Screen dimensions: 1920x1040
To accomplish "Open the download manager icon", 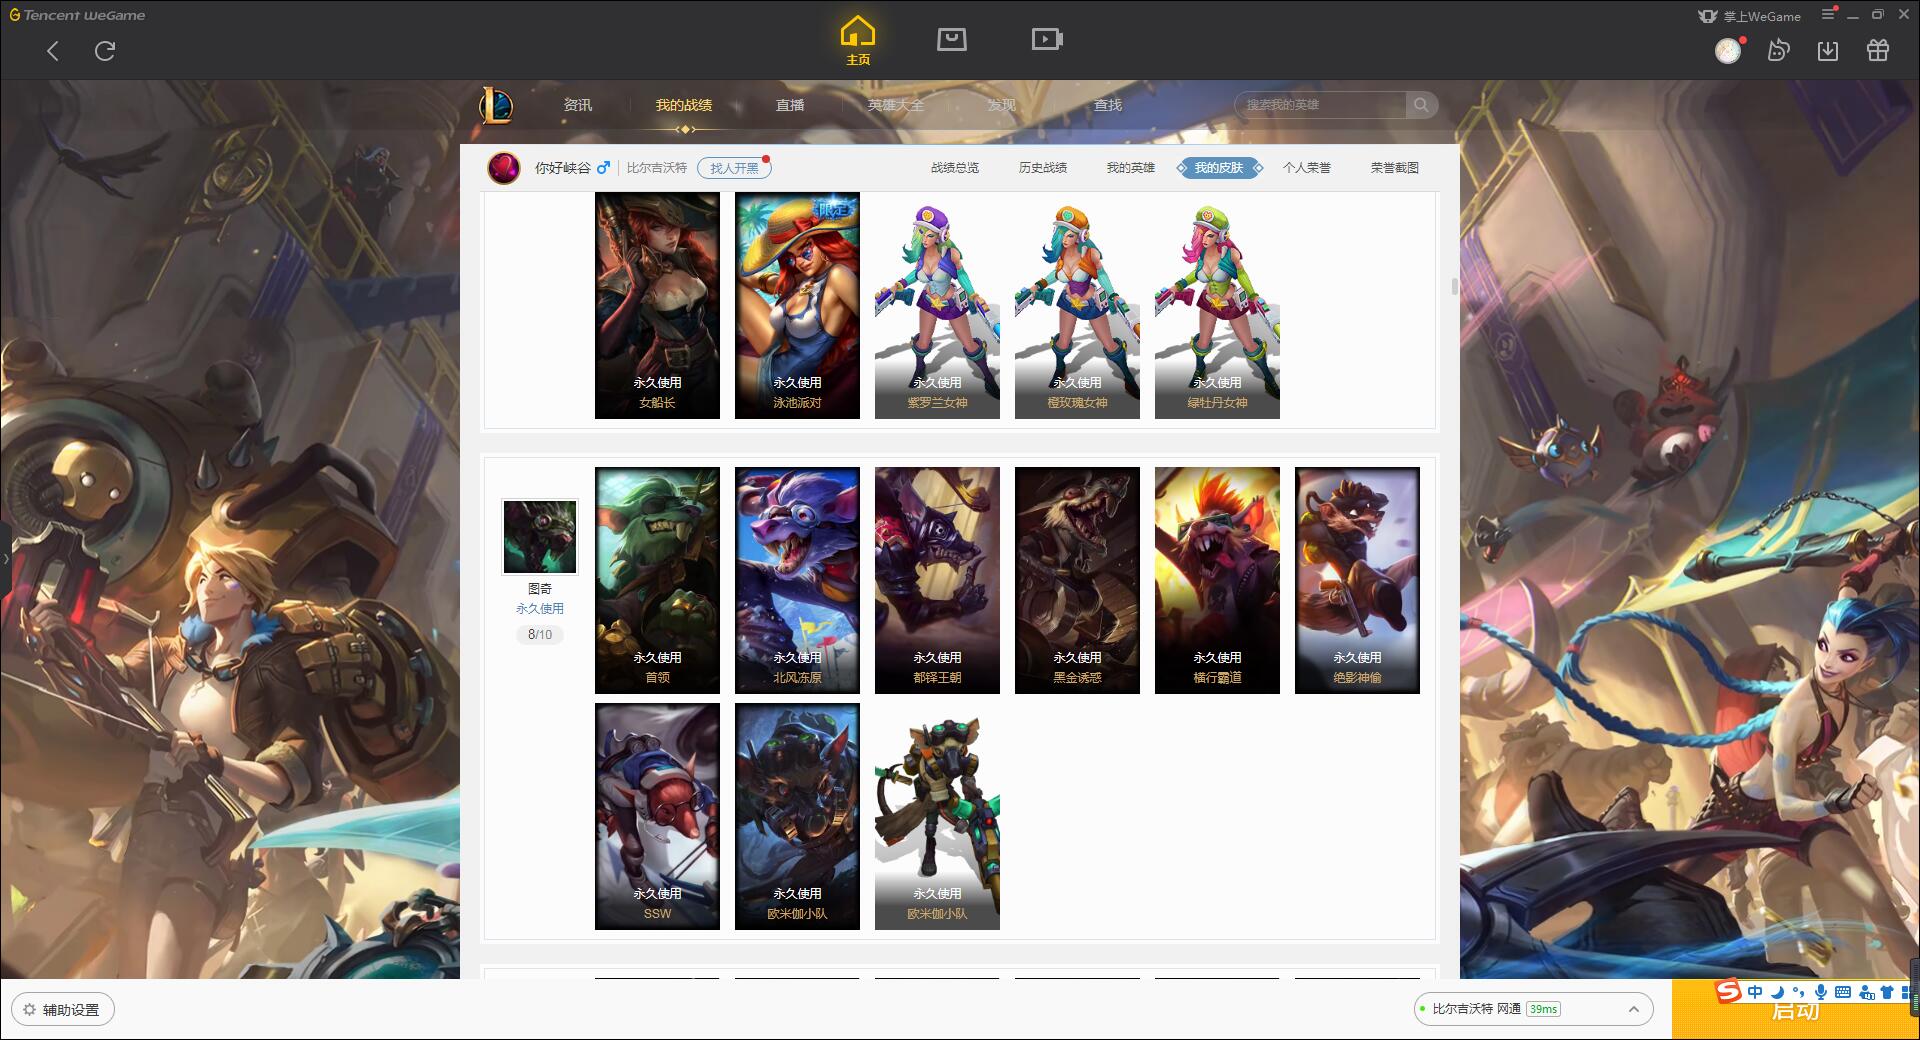I will [1828, 50].
